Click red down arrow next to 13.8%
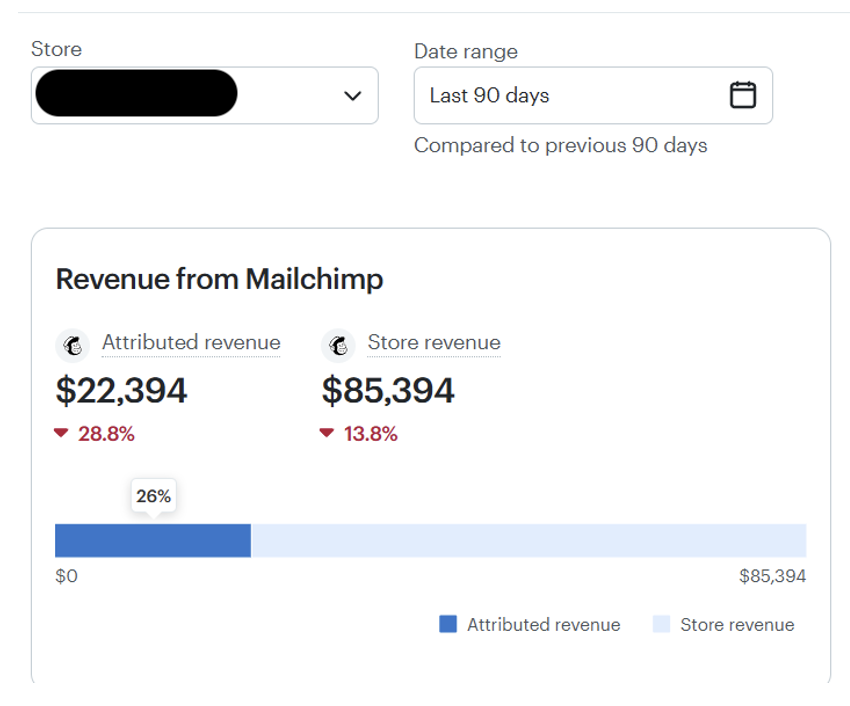 tap(326, 433)
